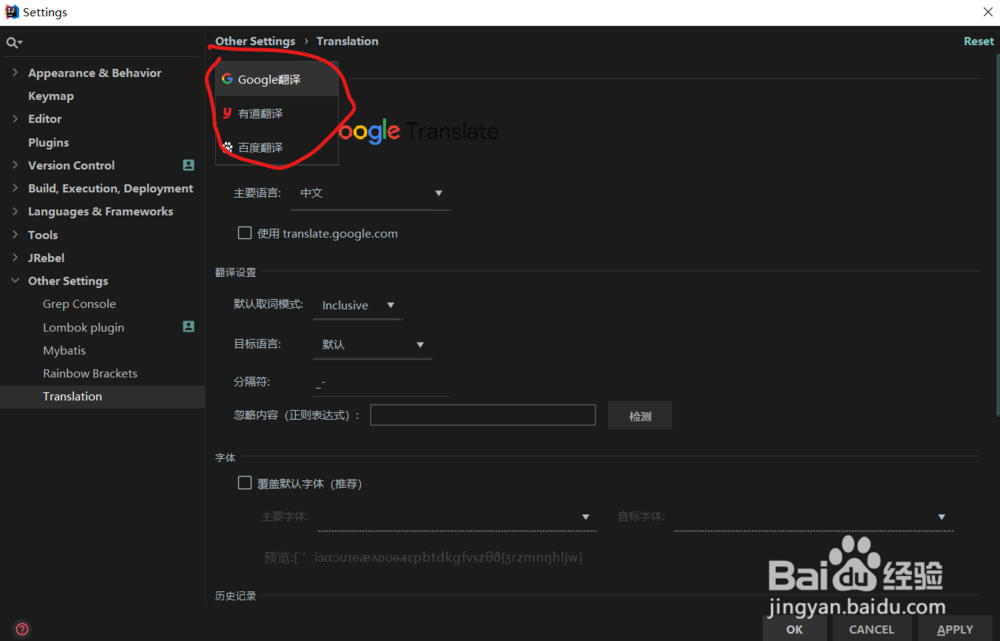
Task: Expand Version Control tree arrow
Action: pos(15,165)
